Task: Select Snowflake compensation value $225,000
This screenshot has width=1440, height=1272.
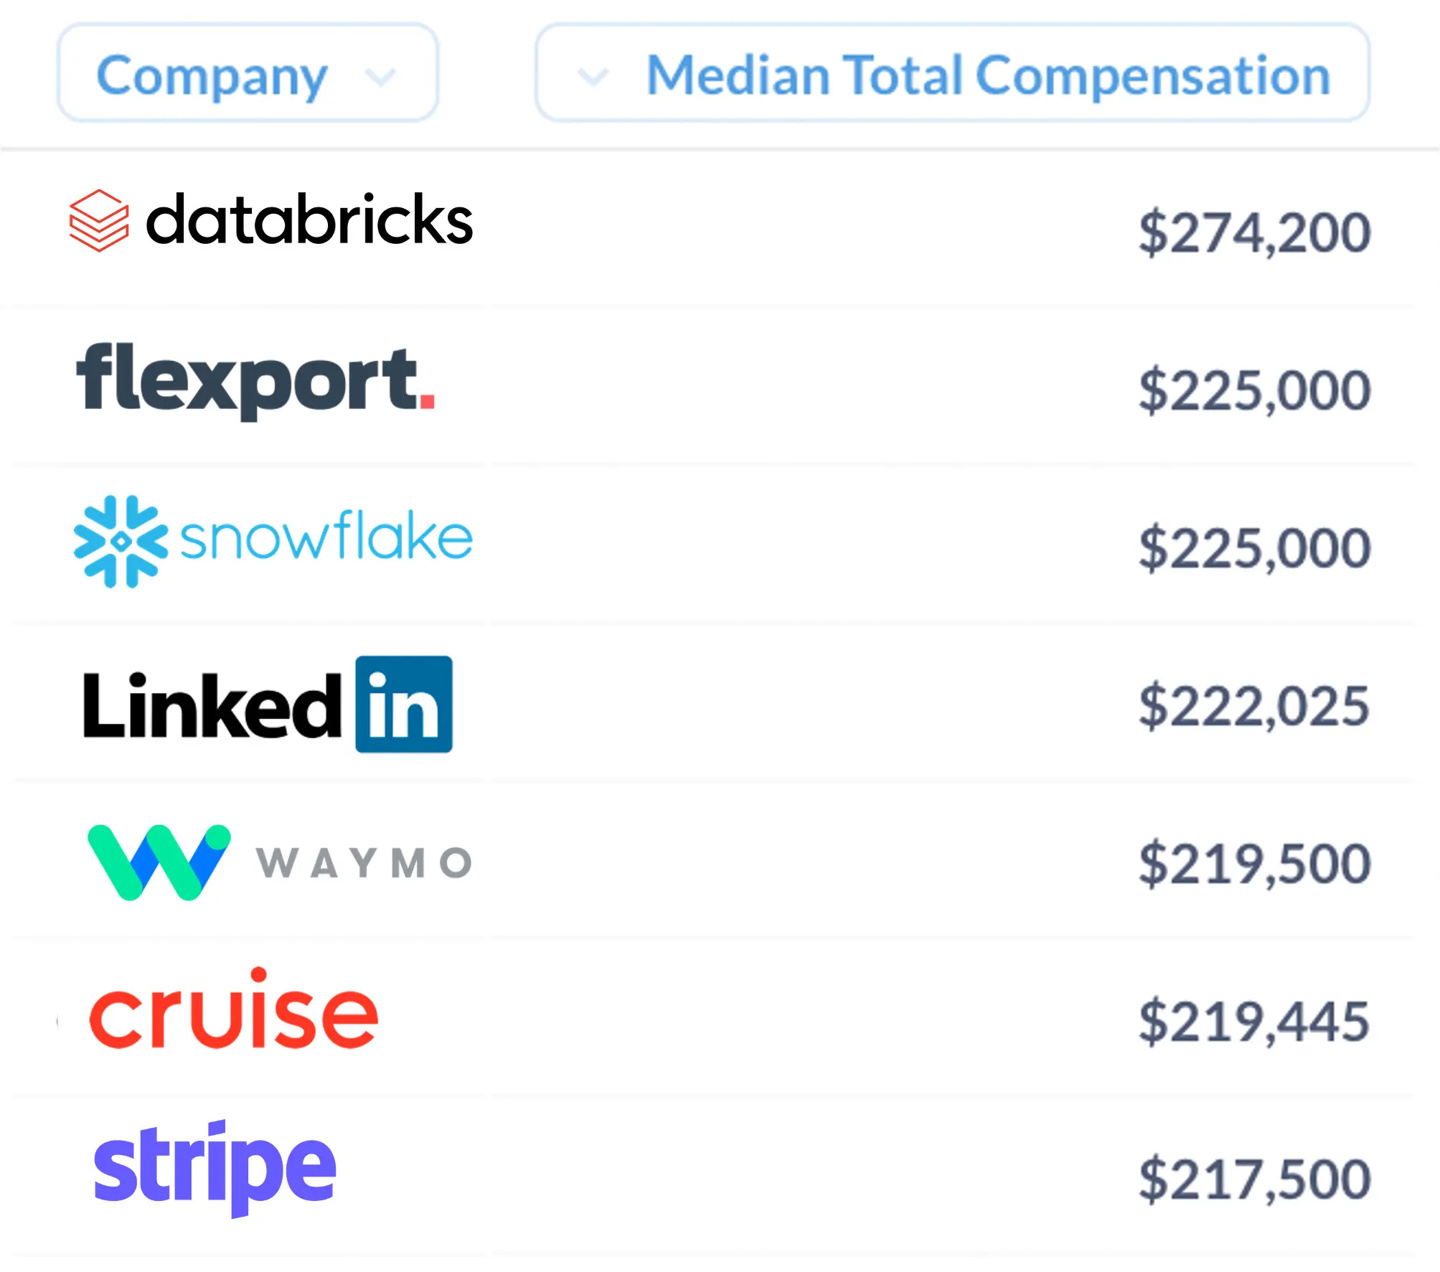Action: pos(1254,548)
